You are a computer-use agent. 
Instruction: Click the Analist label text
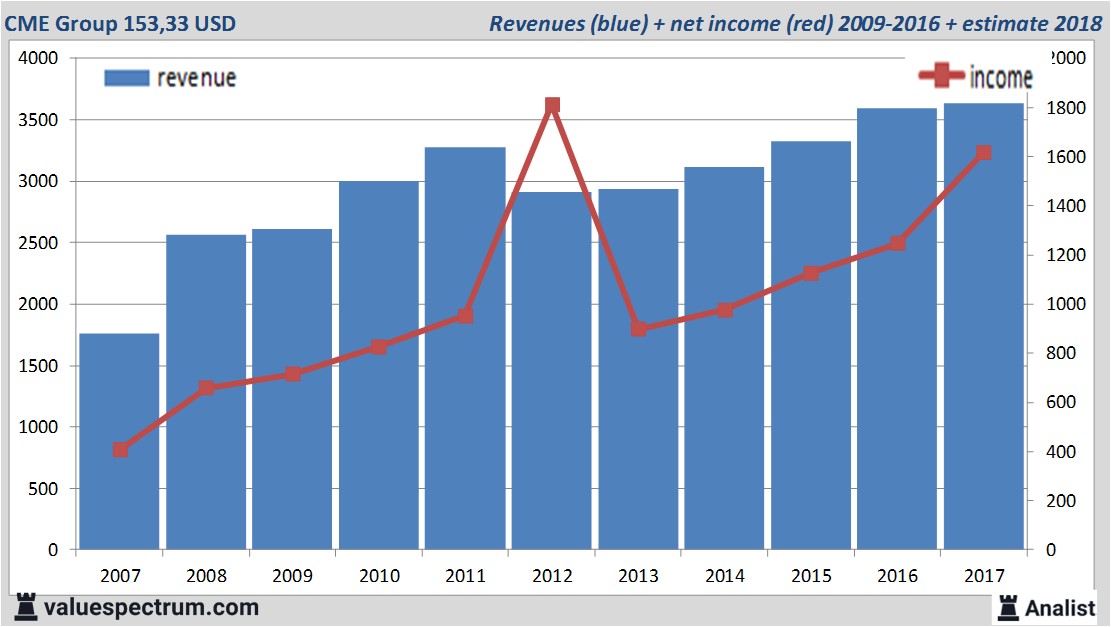1060,607
